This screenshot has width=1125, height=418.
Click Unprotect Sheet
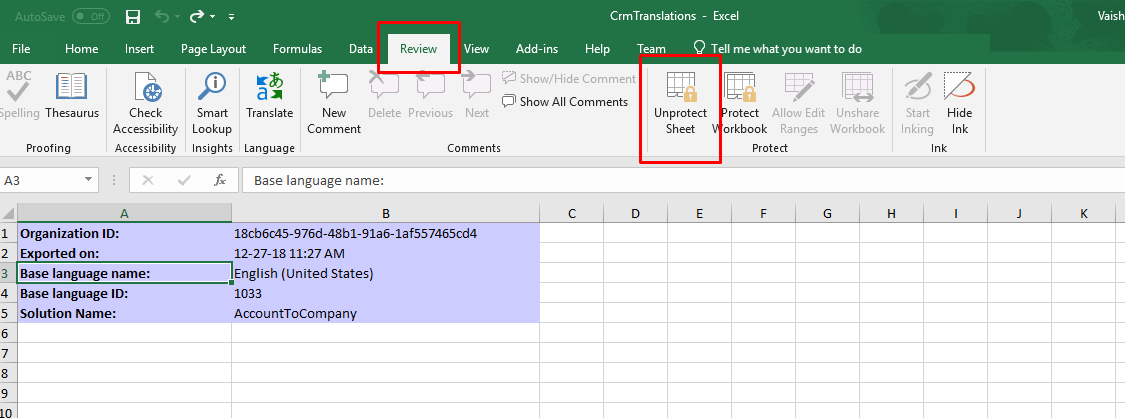pyautogui.click(x=680, y=103)
